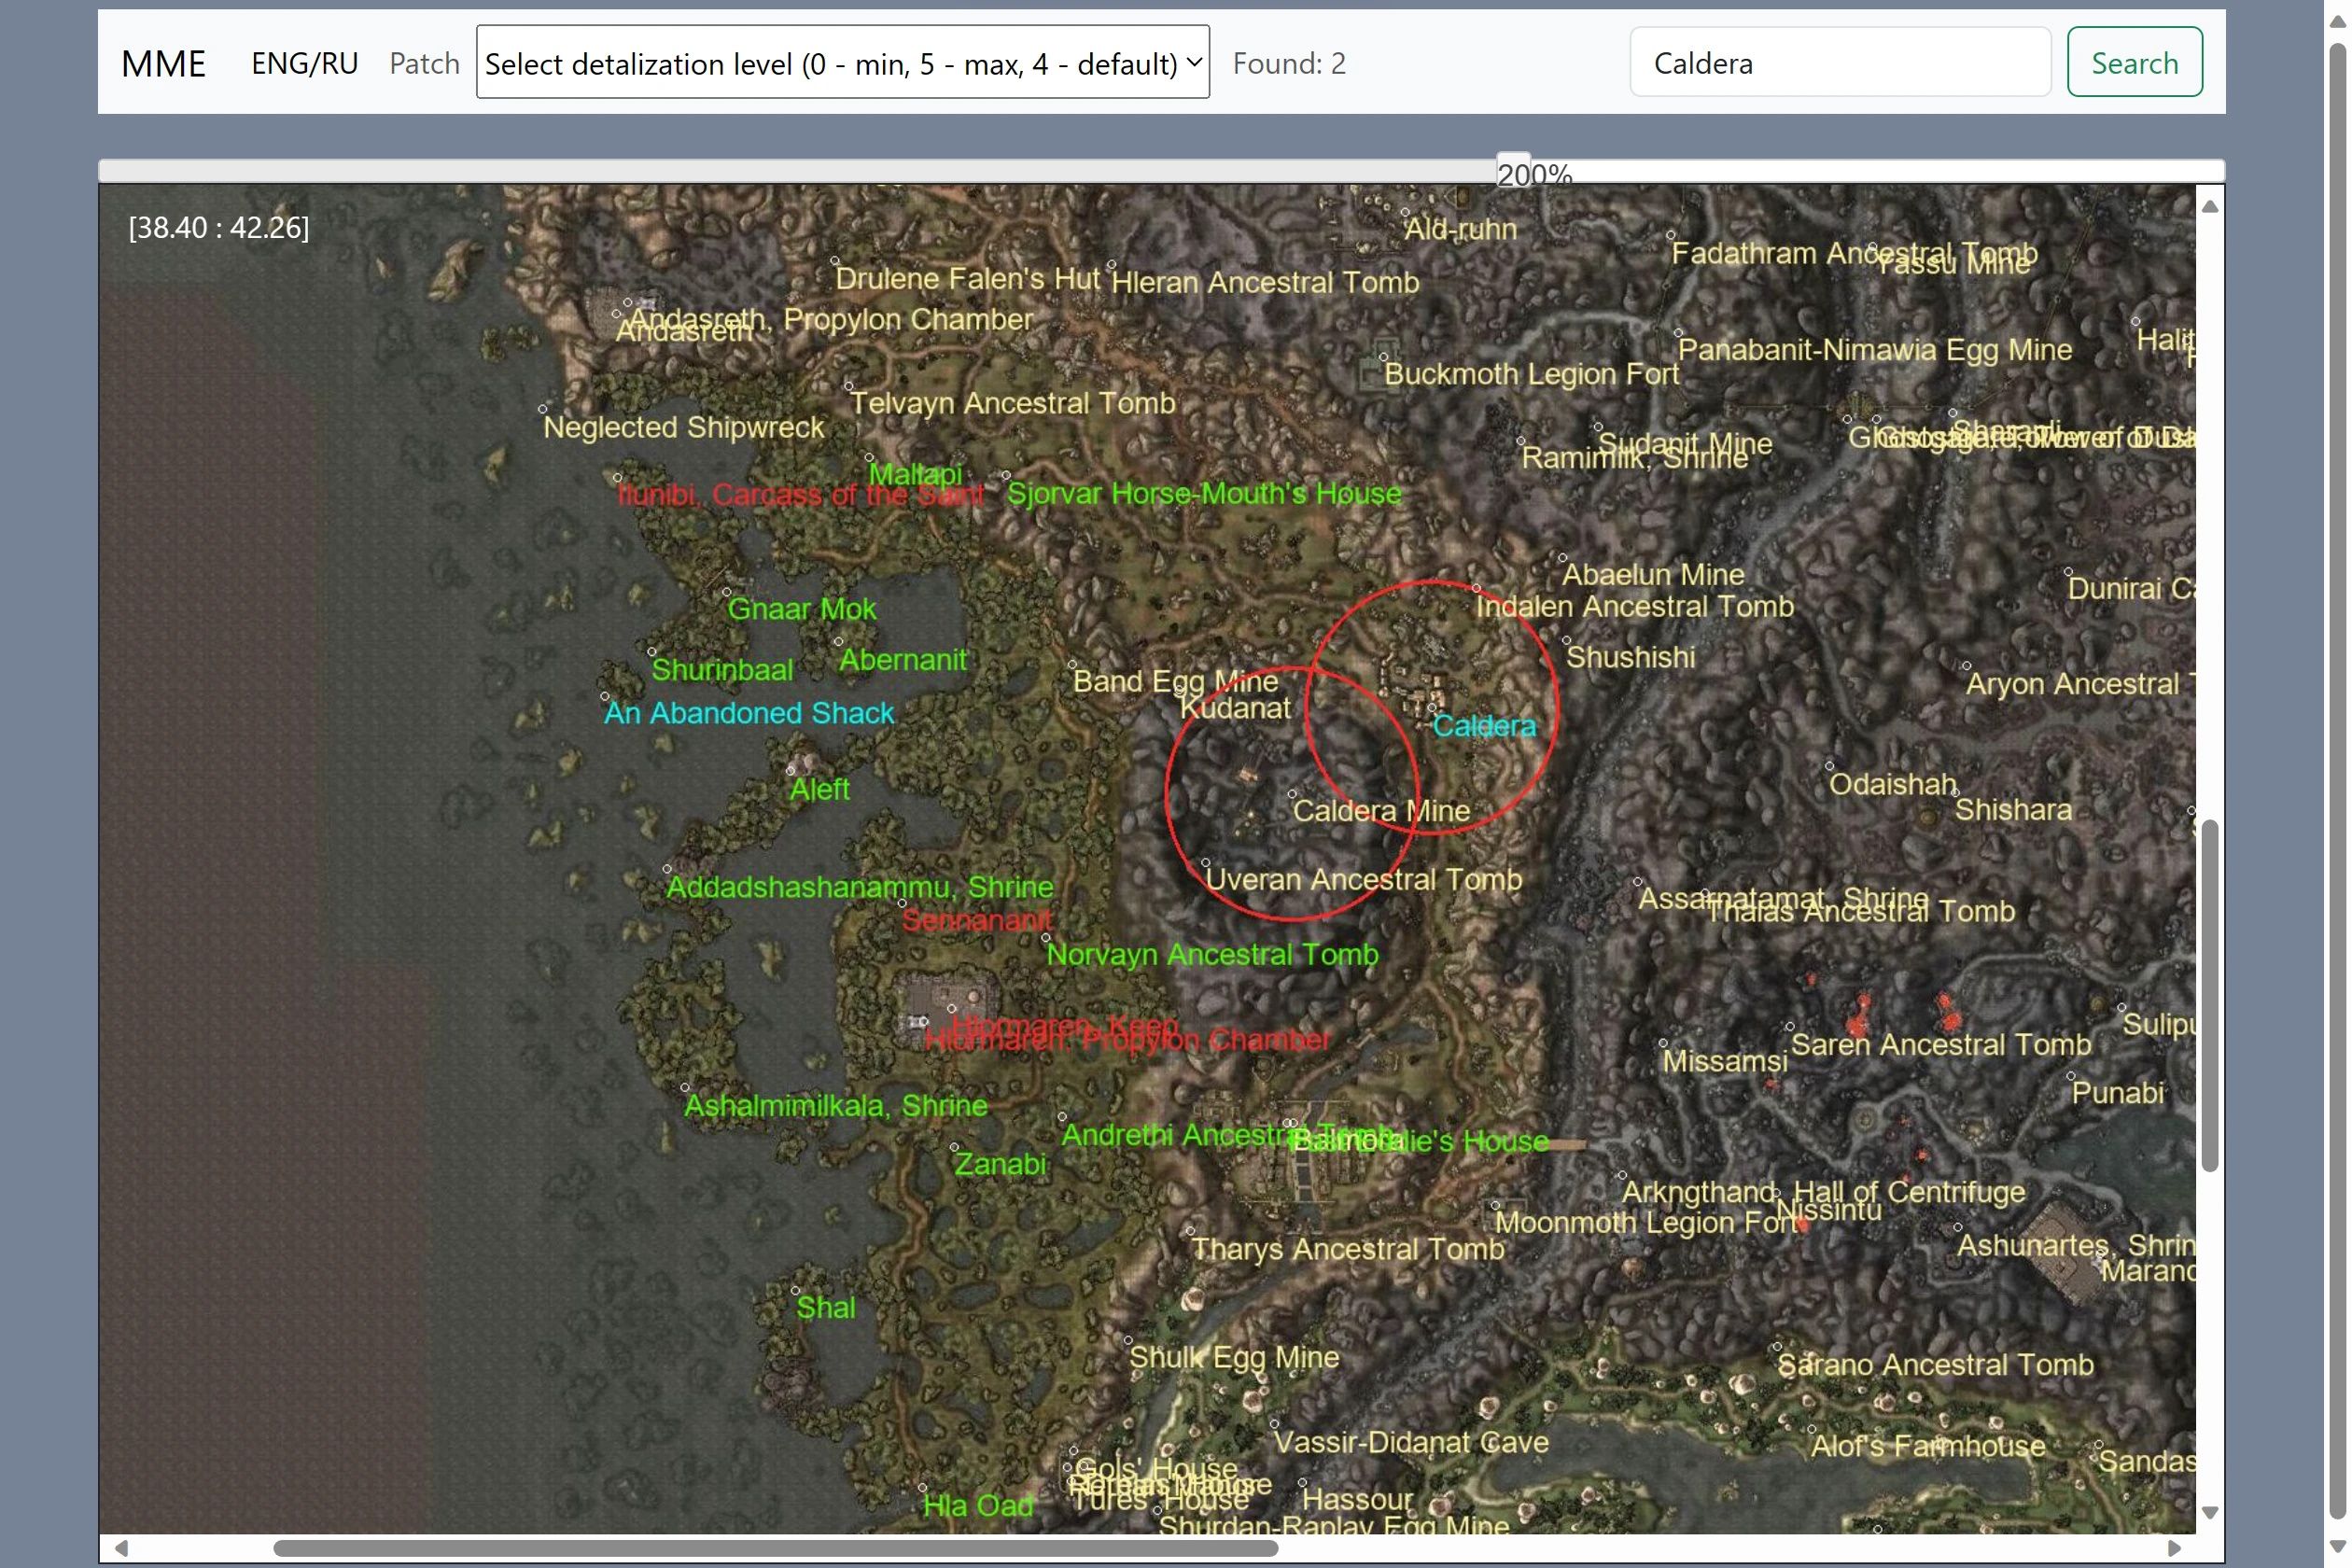2352x1568 pixels.
Task: Select Buckmoth Legion Fort marker
Action: coord(1384,357)
